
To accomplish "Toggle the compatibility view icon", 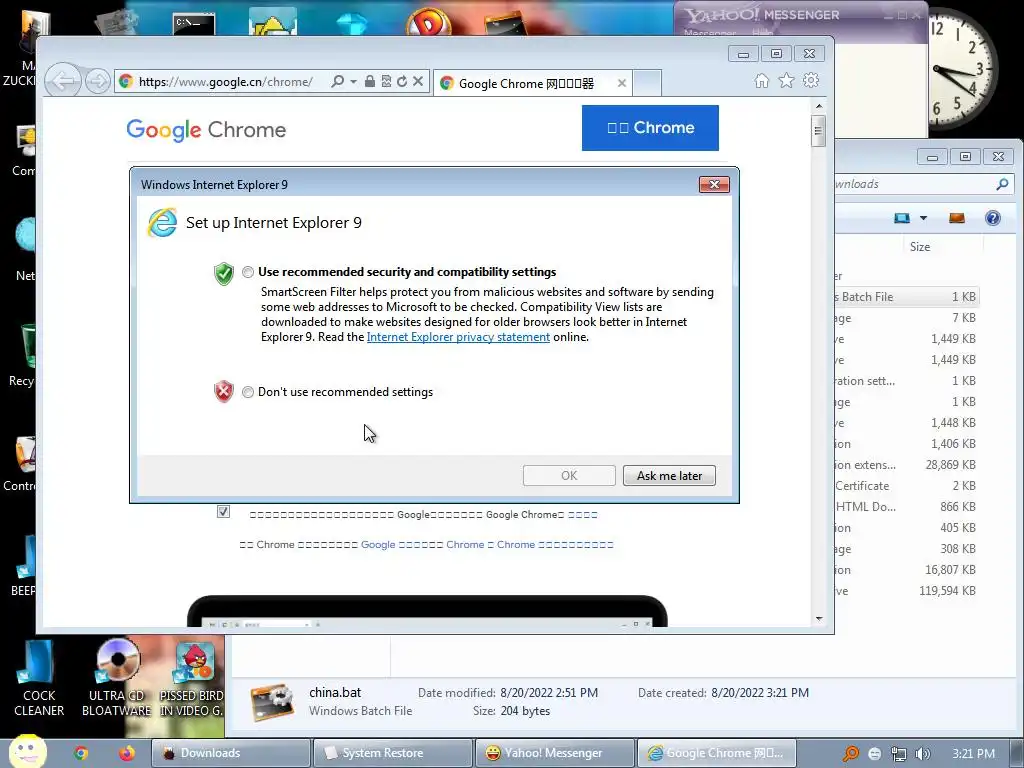I will coord(386,82).
